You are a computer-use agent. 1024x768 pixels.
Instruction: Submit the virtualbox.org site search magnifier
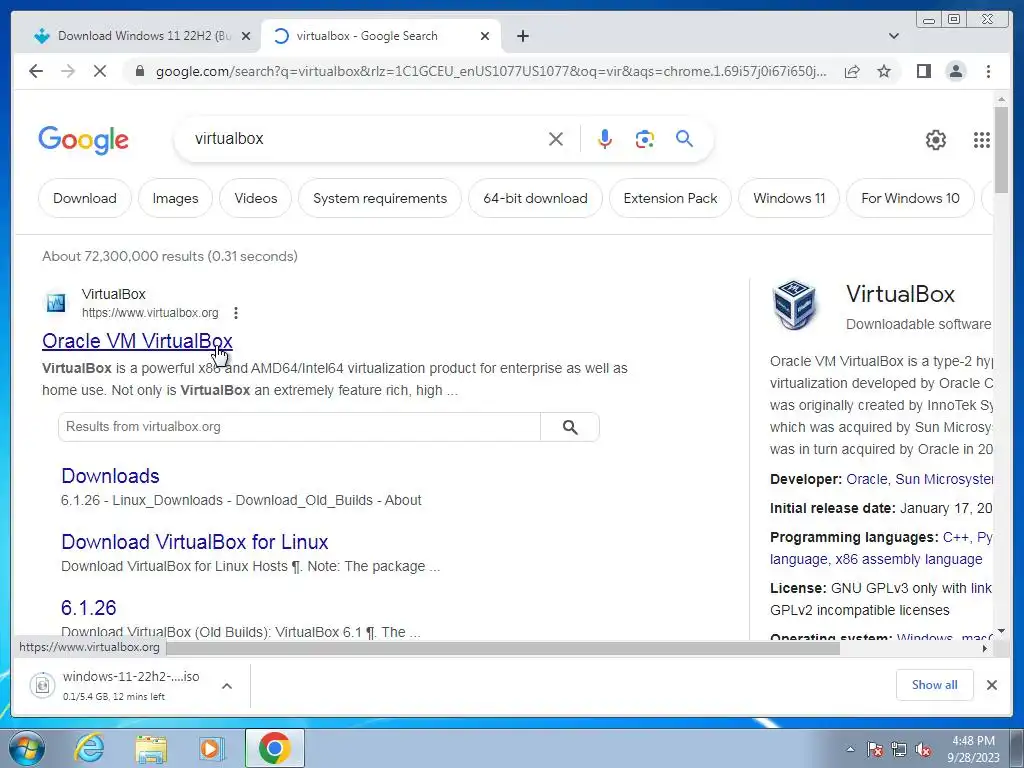click(569, 427)
